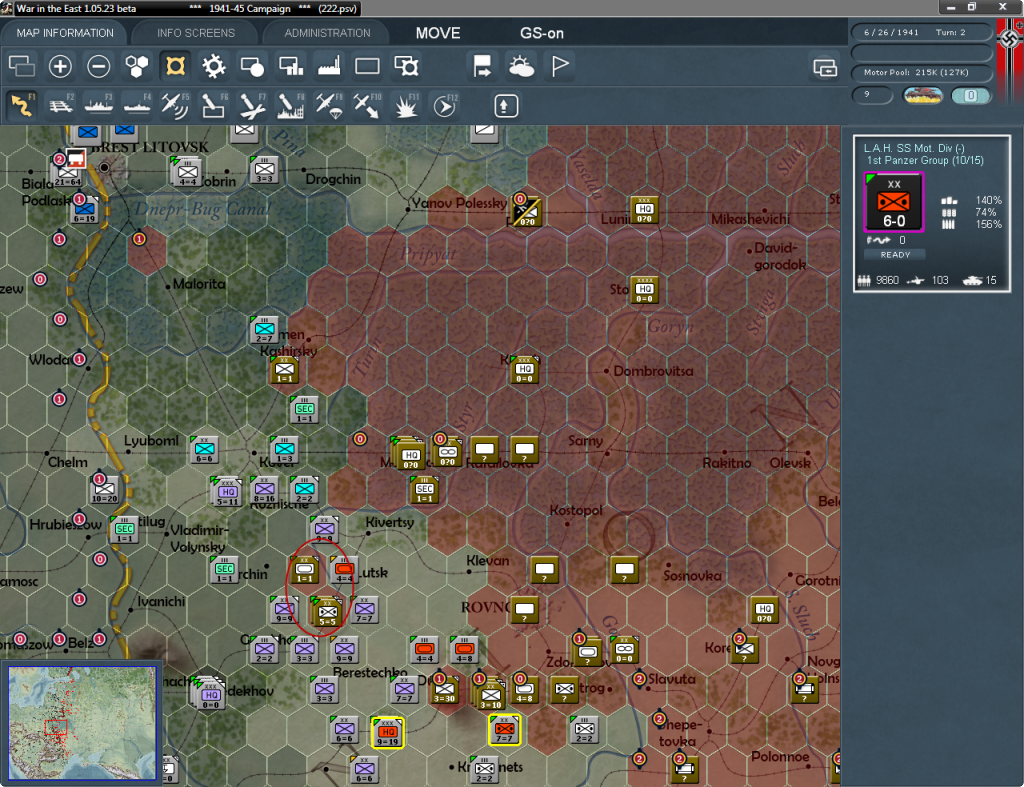Click the flag with arrow icon

pos(483,66)
